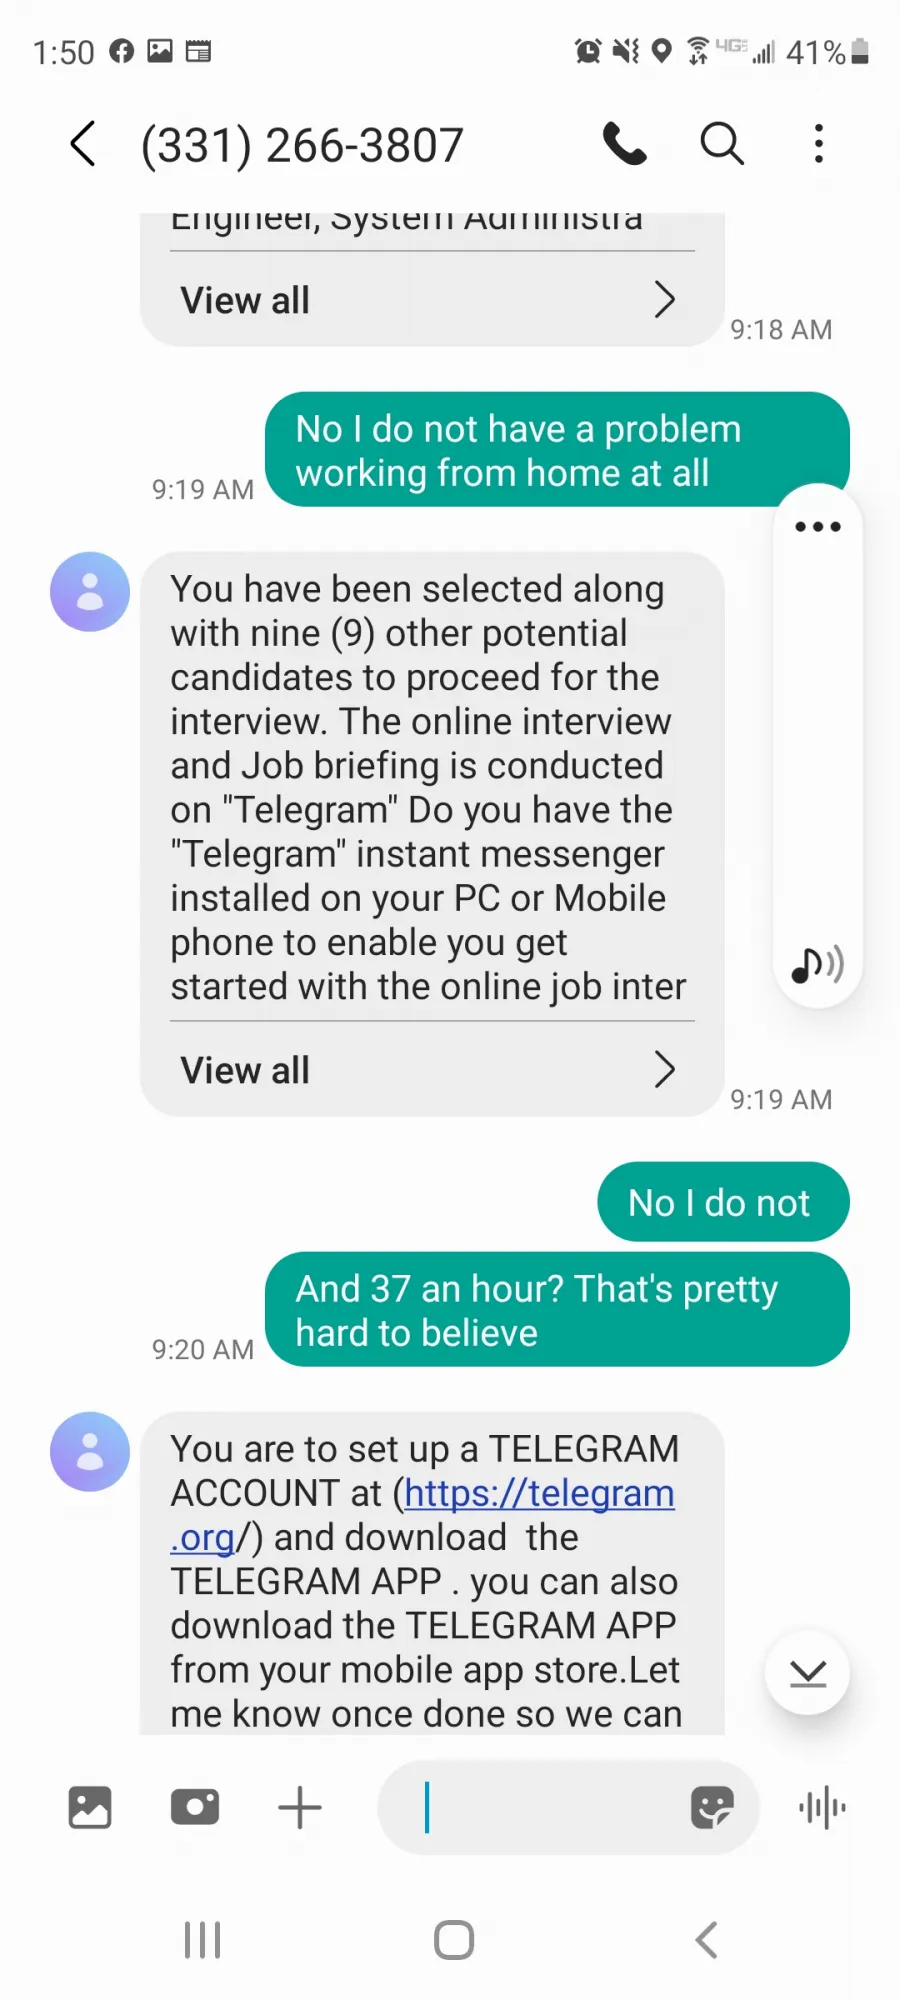The height and width of the screenshot is (2000, 900).
Task: Select the 'No I do not' message bubble
Action: click(x=723, y=1202)
